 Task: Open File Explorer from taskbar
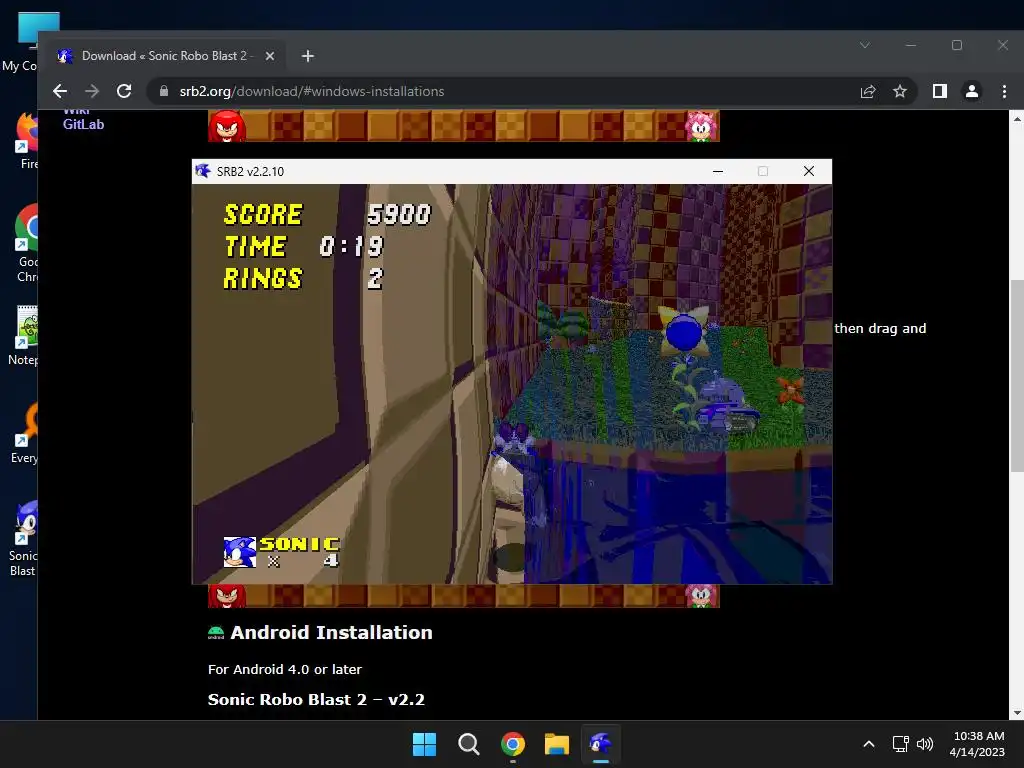[557, 744]
